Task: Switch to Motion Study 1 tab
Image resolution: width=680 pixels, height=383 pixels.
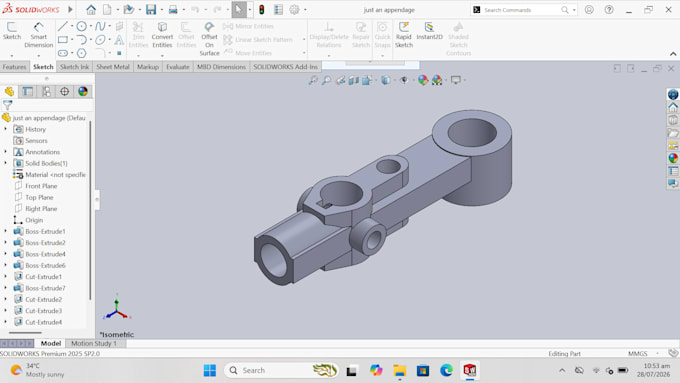Action: coord(94,343)
